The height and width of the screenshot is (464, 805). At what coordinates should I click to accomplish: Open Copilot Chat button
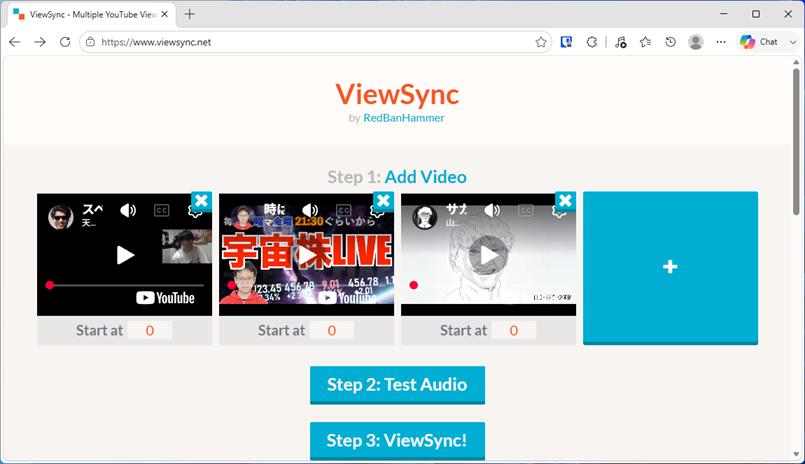(x=759, y=42)
